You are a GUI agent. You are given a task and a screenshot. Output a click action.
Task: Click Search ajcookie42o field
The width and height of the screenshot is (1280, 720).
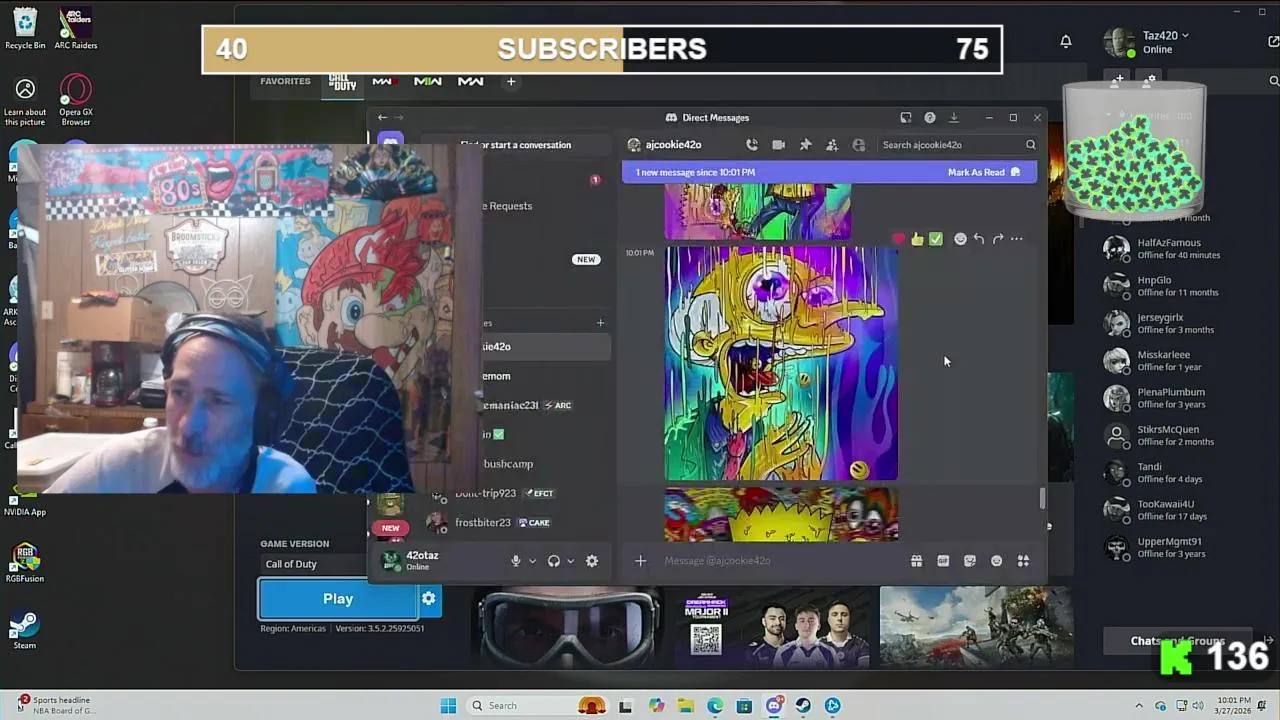[950, 145]
